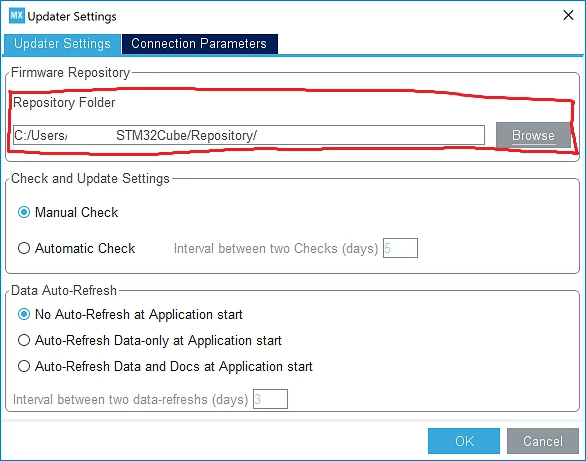Choose Auto-Refresh Data and Docs option
This screenshot has height=461, width=586.
click(165, 366)
